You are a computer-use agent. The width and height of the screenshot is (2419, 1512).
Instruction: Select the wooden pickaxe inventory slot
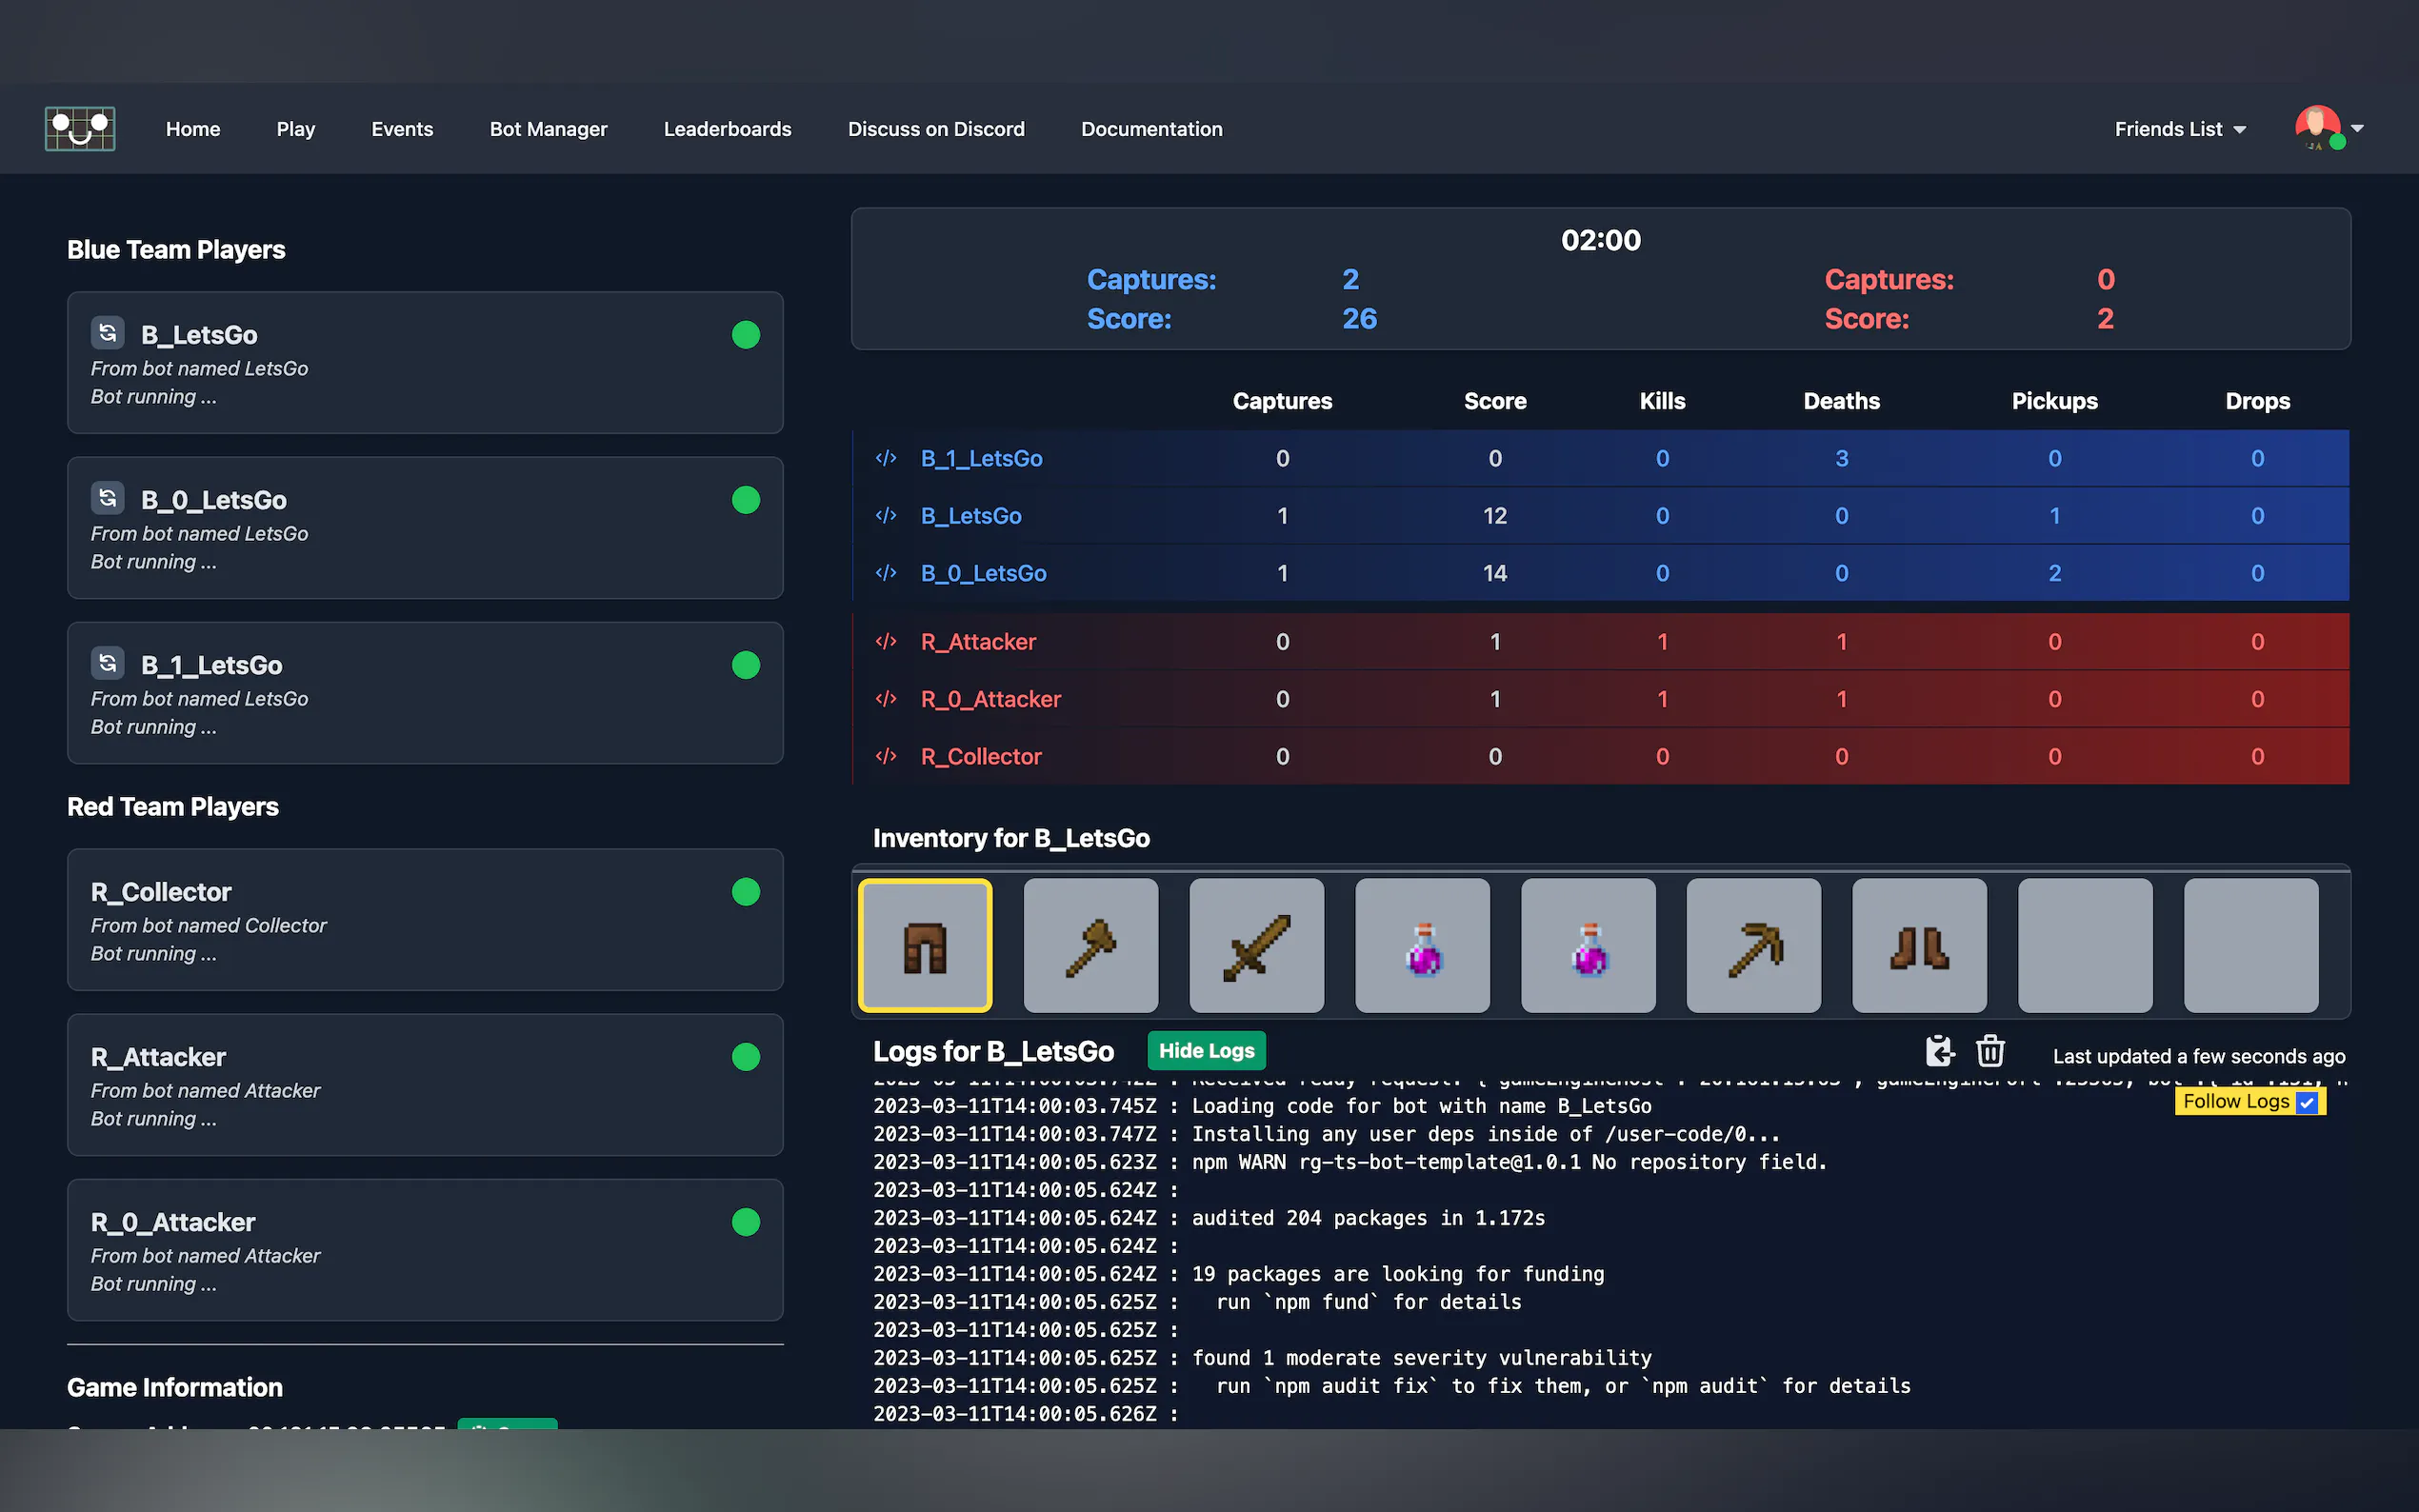coord(1753,946)
